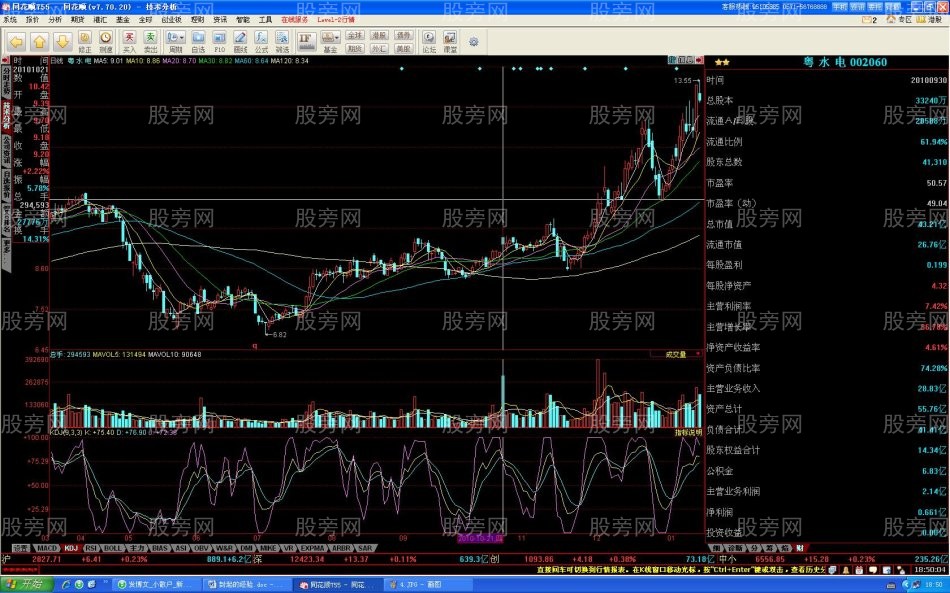950x593 pixels.
Task: Click the 市盈率 value 50.57
Action: coord(936,183)
